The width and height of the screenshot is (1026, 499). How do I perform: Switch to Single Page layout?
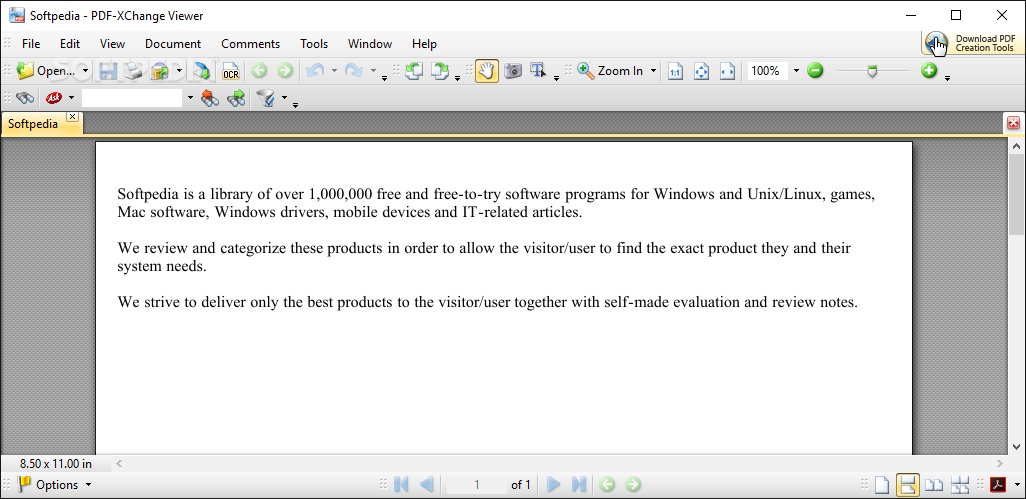pyautogui.click(x=882, y=485)
